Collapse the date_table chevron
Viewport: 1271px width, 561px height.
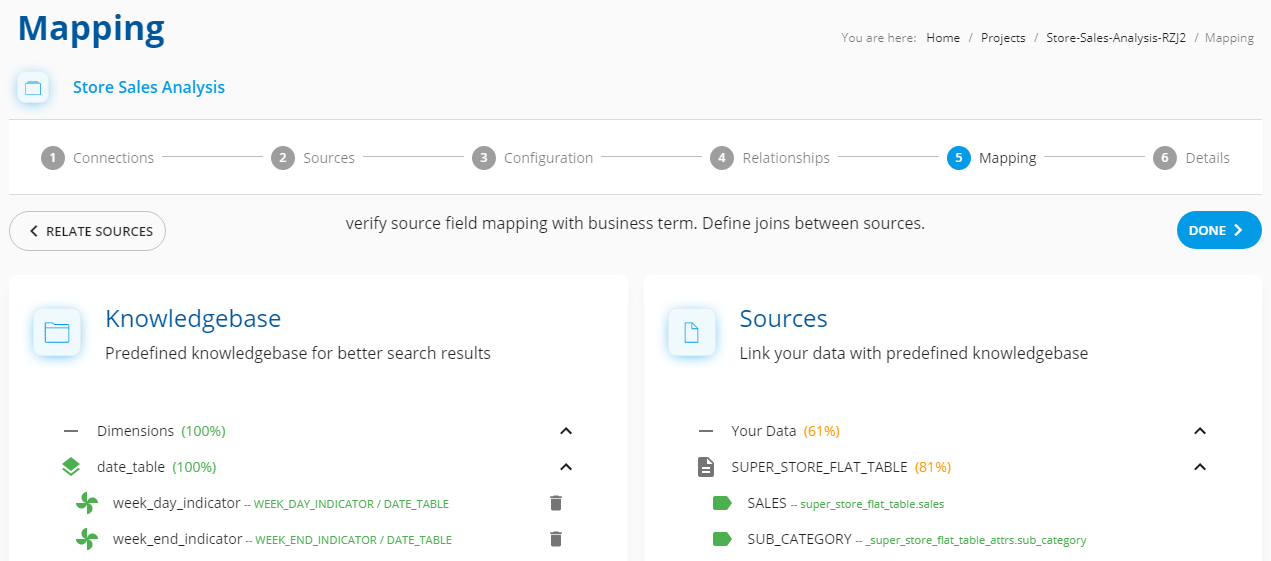tap(566, 467)
